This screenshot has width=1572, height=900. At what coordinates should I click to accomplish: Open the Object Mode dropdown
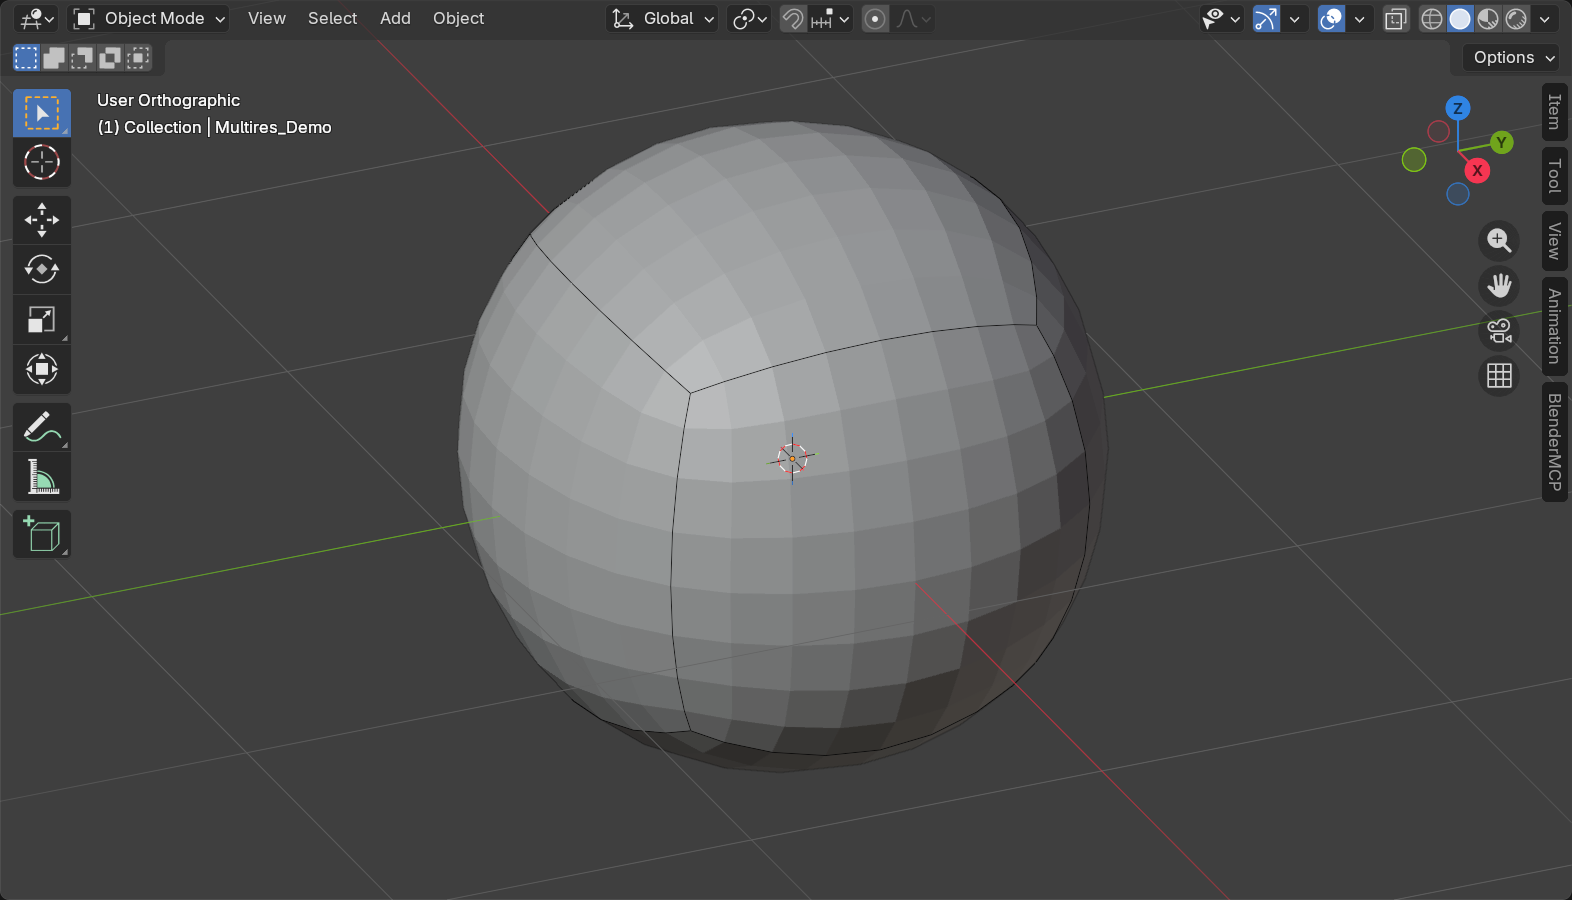click(148, 19)
